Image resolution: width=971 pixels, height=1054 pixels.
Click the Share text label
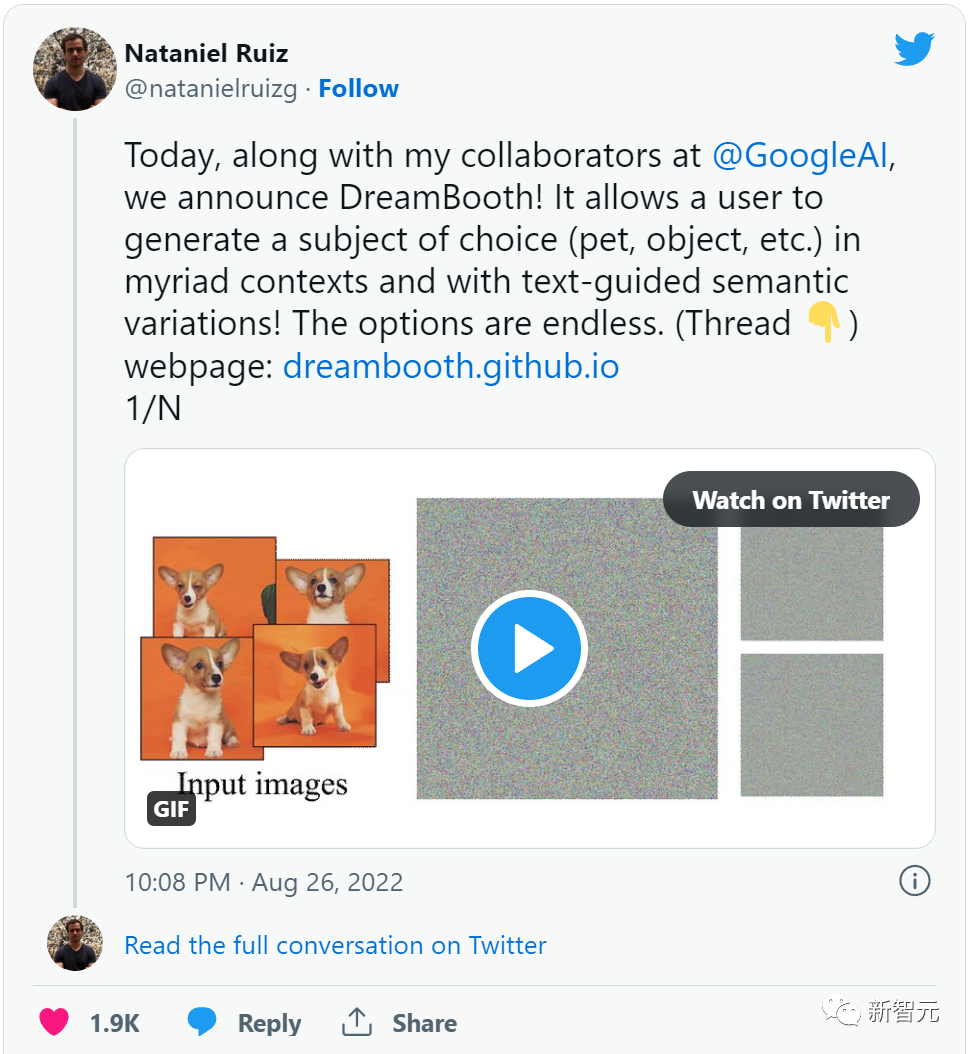[x=424, y=1023]
